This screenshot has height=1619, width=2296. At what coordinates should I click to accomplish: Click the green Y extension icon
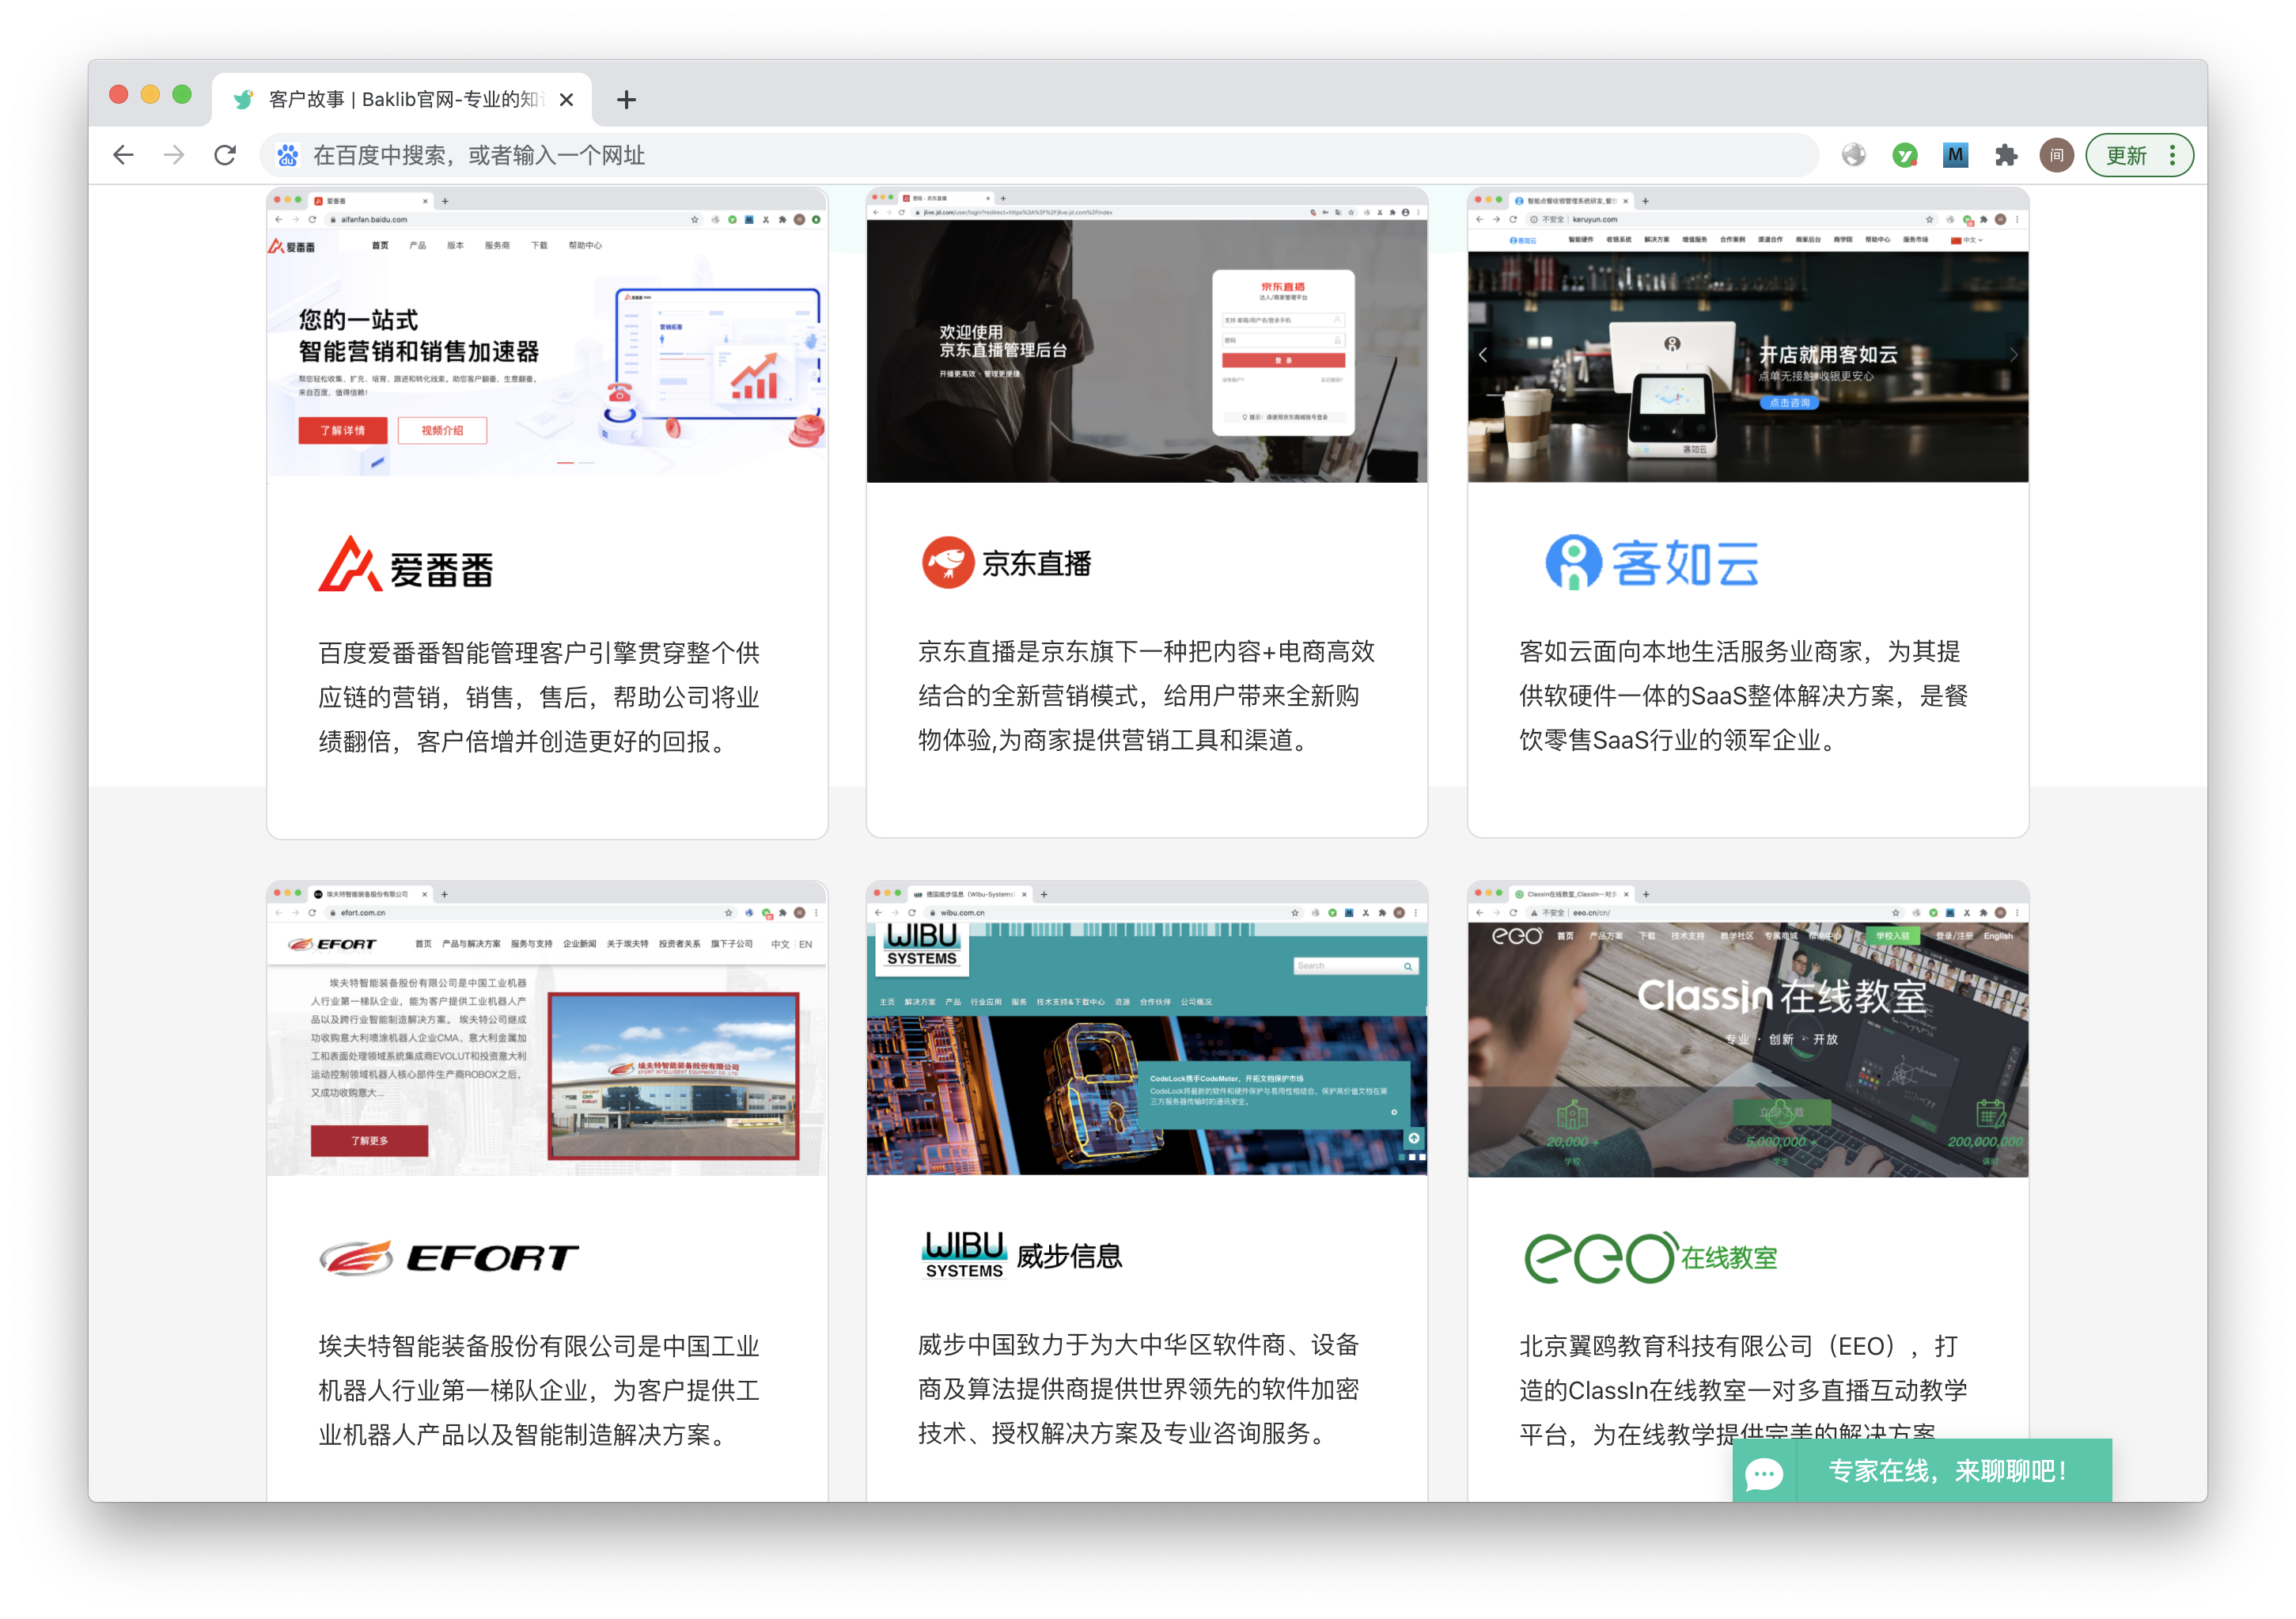(1905, 155)
